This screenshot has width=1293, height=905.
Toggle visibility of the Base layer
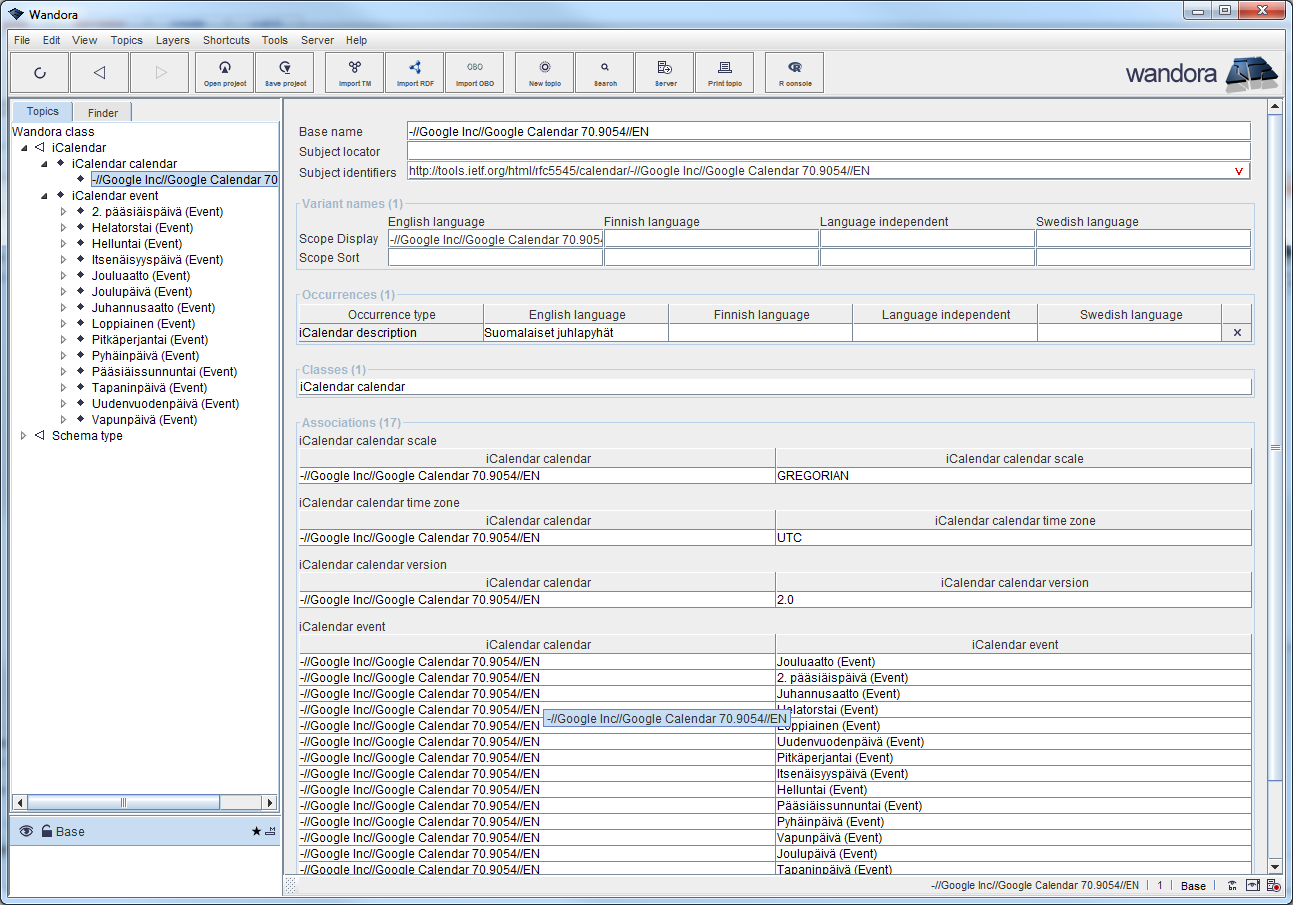click(25, 831)
